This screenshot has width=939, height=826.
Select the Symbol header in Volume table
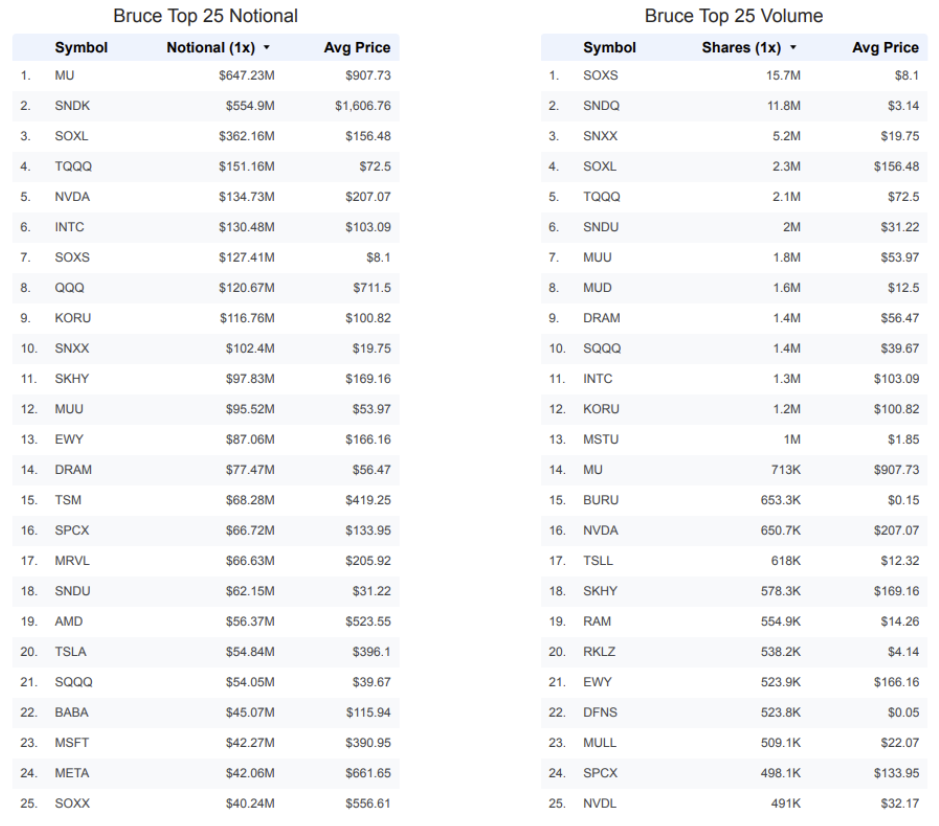click(x=609, y=47)
